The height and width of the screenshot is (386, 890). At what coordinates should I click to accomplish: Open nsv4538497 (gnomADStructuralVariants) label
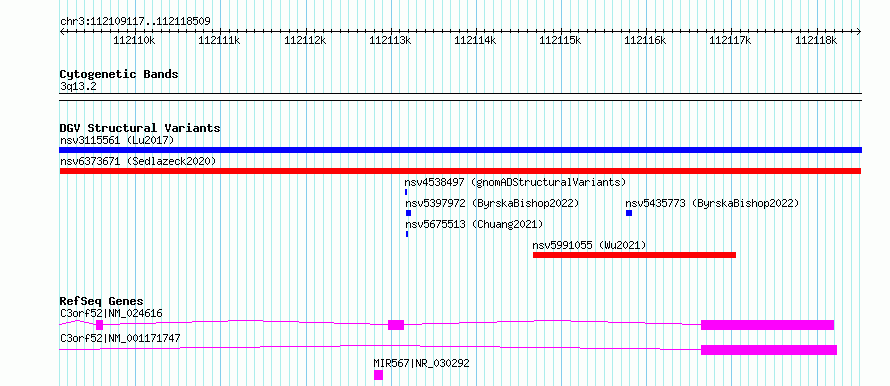pyautogui.click(x=515, y=182)
